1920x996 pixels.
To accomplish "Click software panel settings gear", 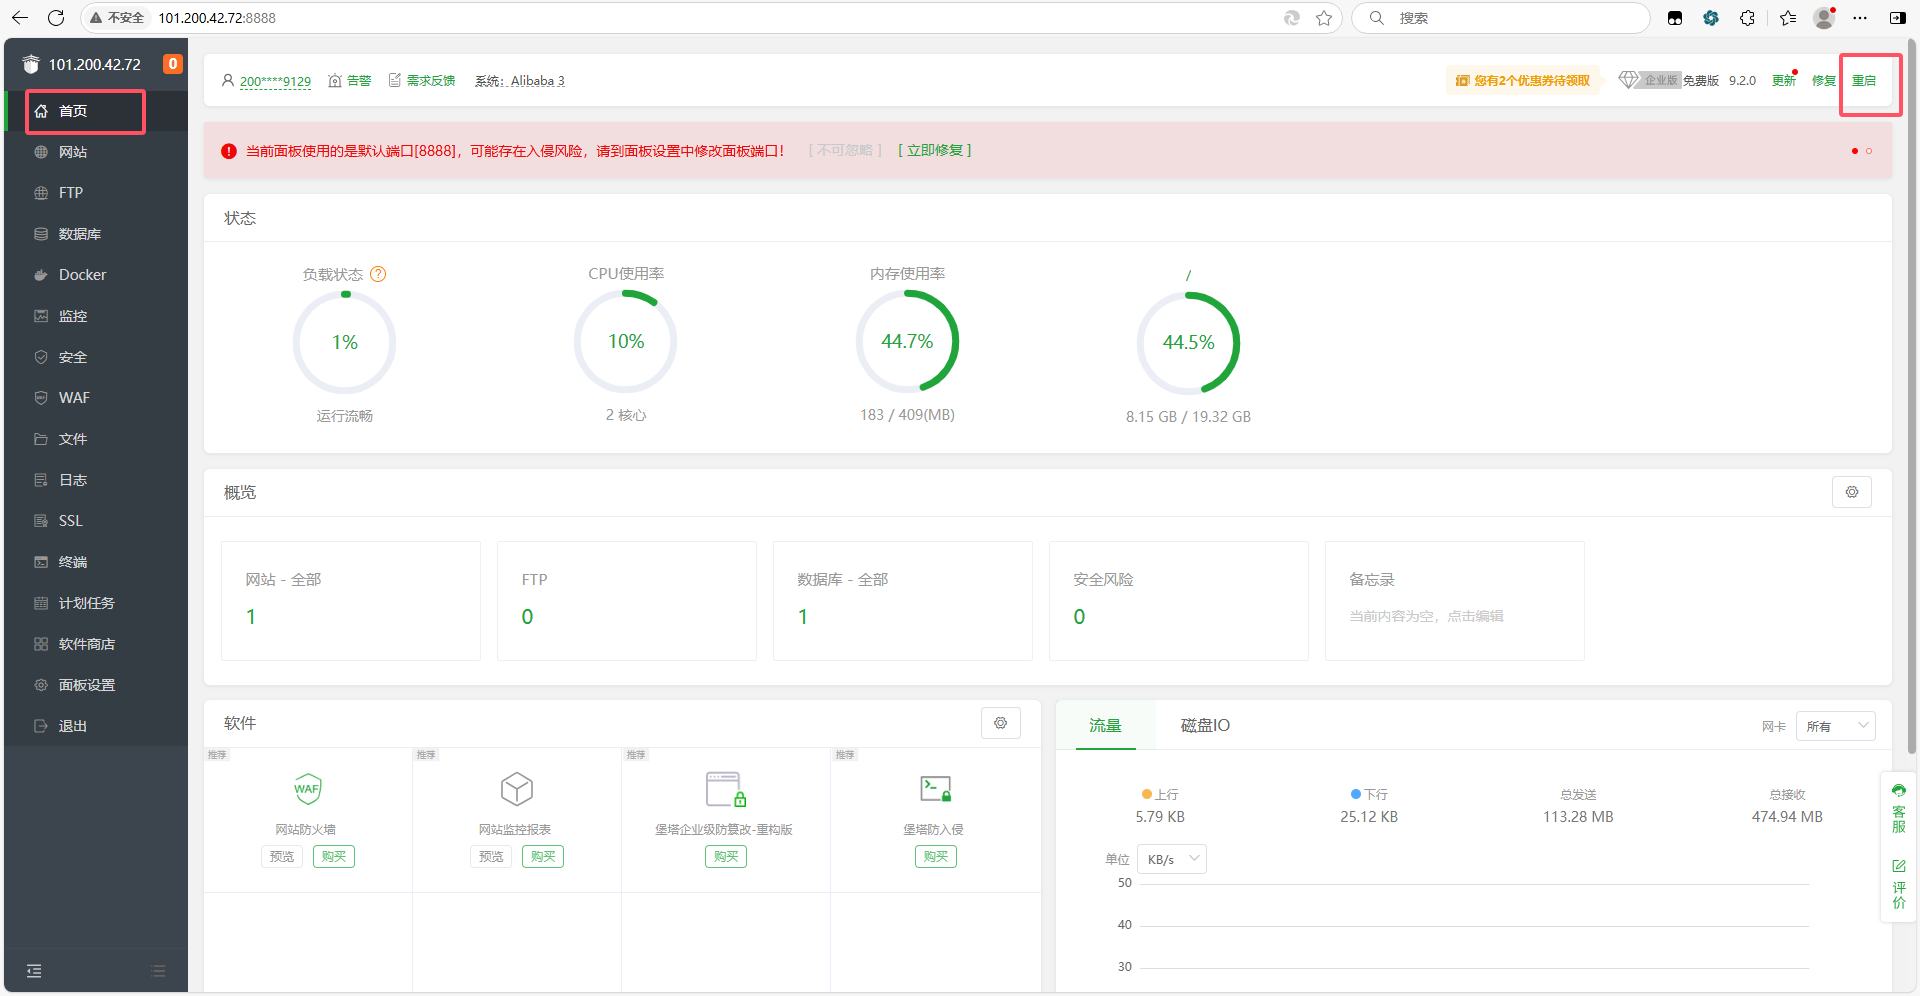I will click(x=1000, y=723).
